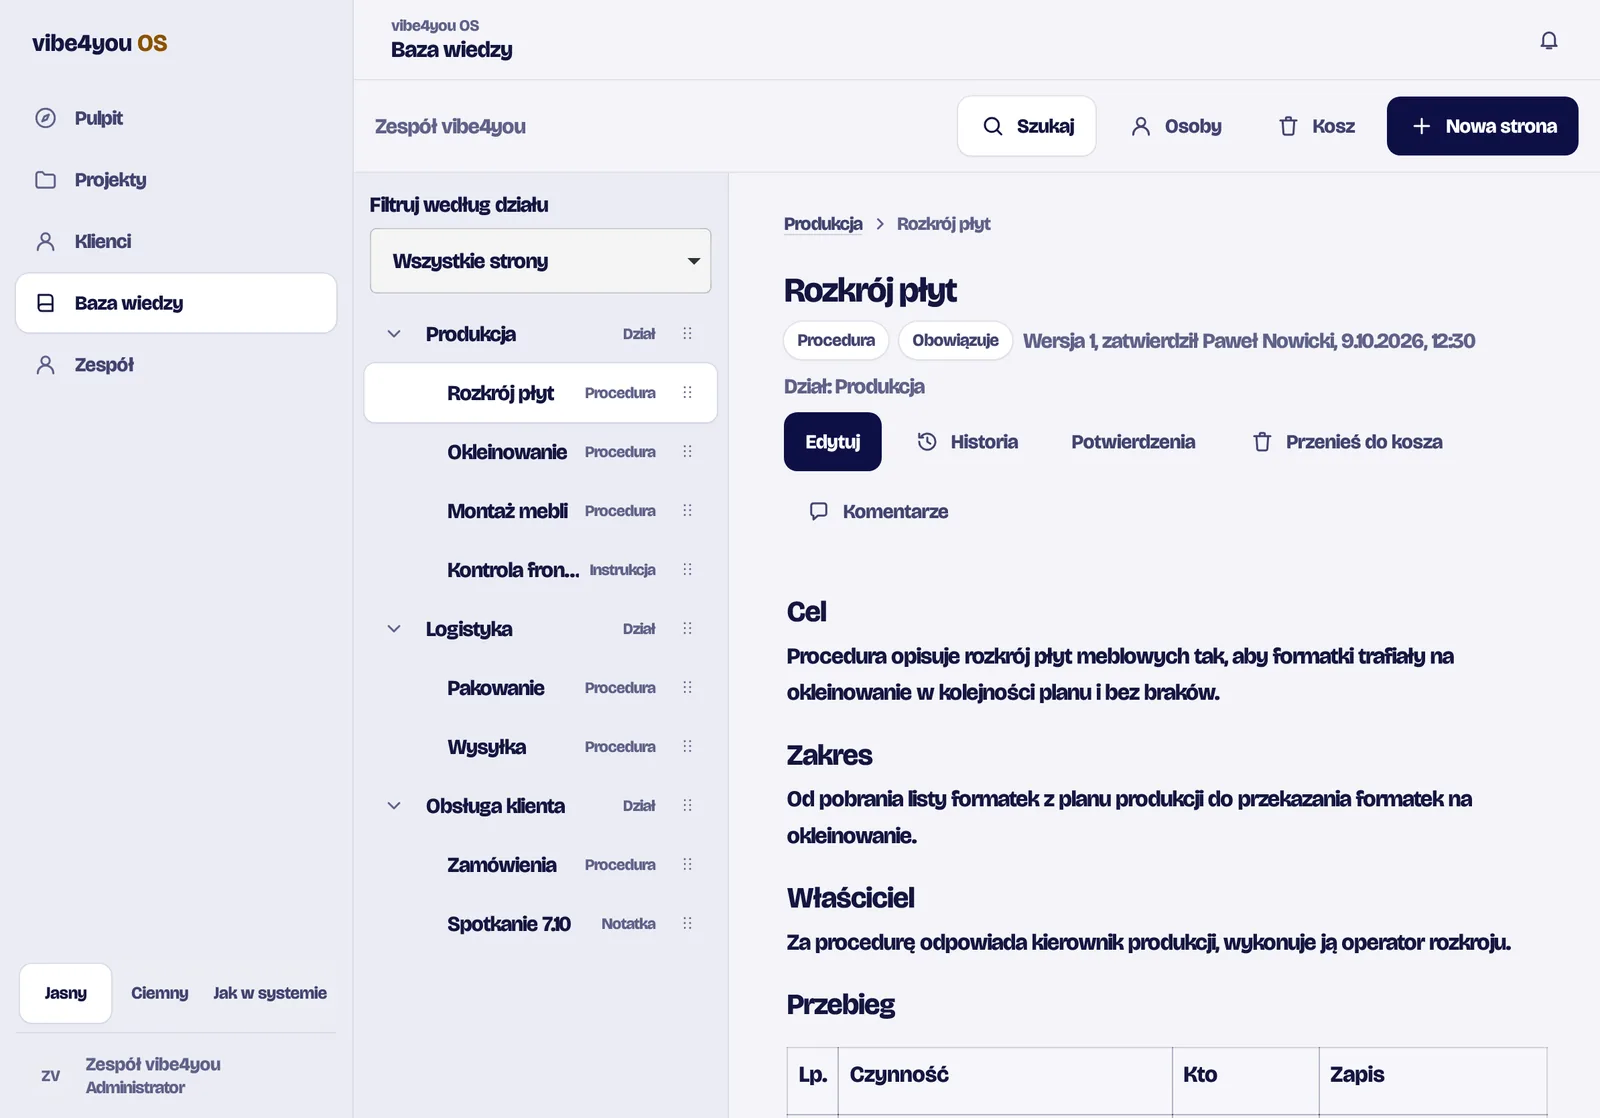The image size is (1600, 1118).
Task: Collapse the Logistyka section chevron
Action: pos(394,629)
